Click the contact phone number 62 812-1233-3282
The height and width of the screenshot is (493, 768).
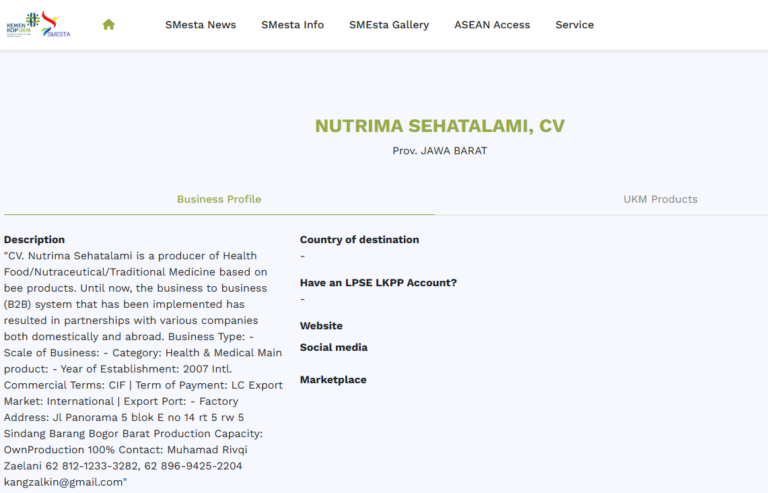pos(93,466)
